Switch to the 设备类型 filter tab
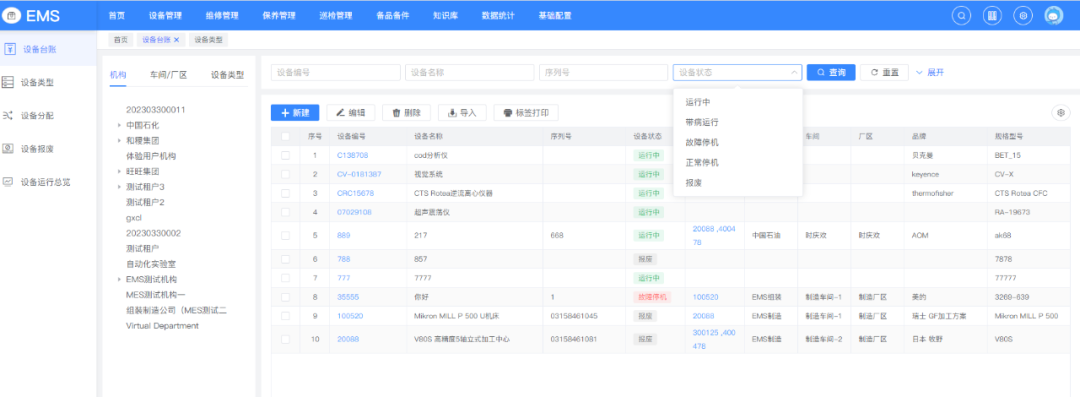 pyautogui.click(x=227, y=75)
